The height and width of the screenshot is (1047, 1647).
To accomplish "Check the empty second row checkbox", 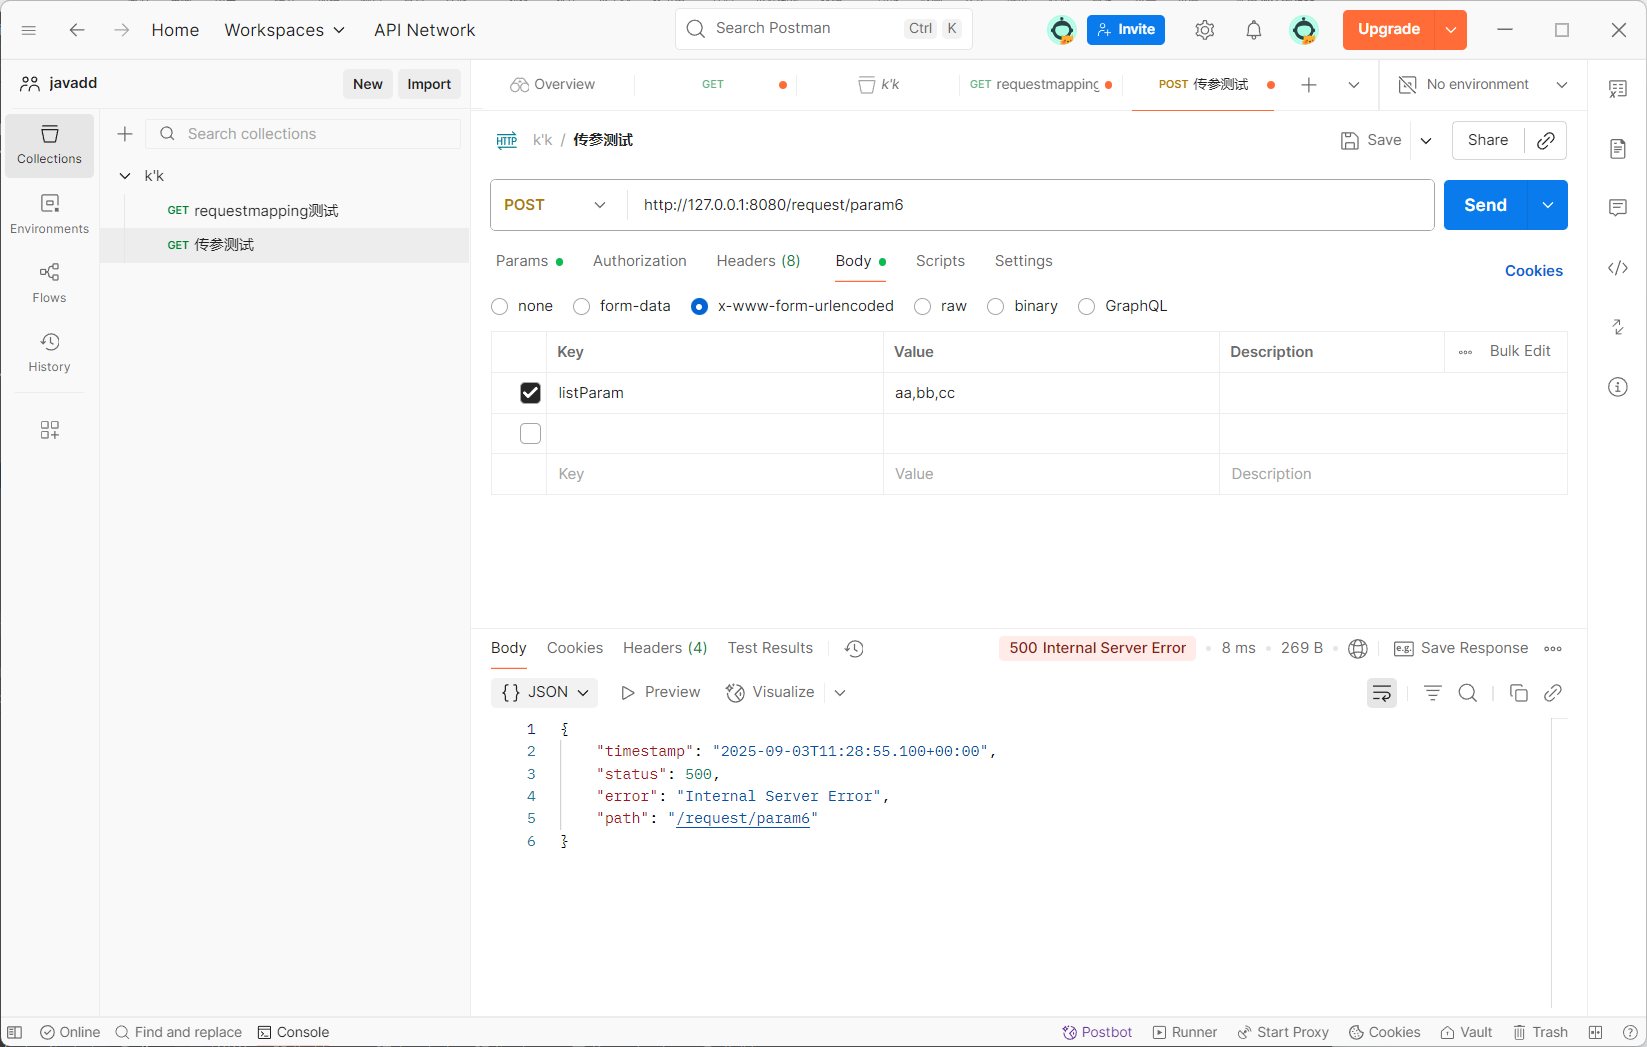I will point(531,433).
